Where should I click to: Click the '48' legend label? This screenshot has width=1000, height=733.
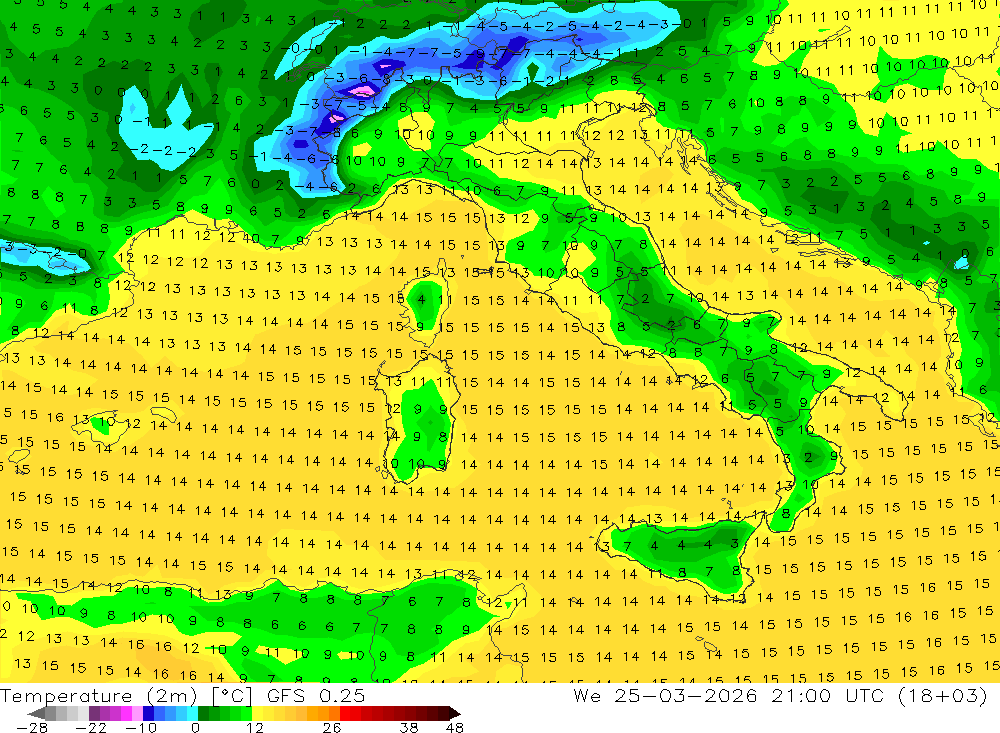(x=455, y=728)
